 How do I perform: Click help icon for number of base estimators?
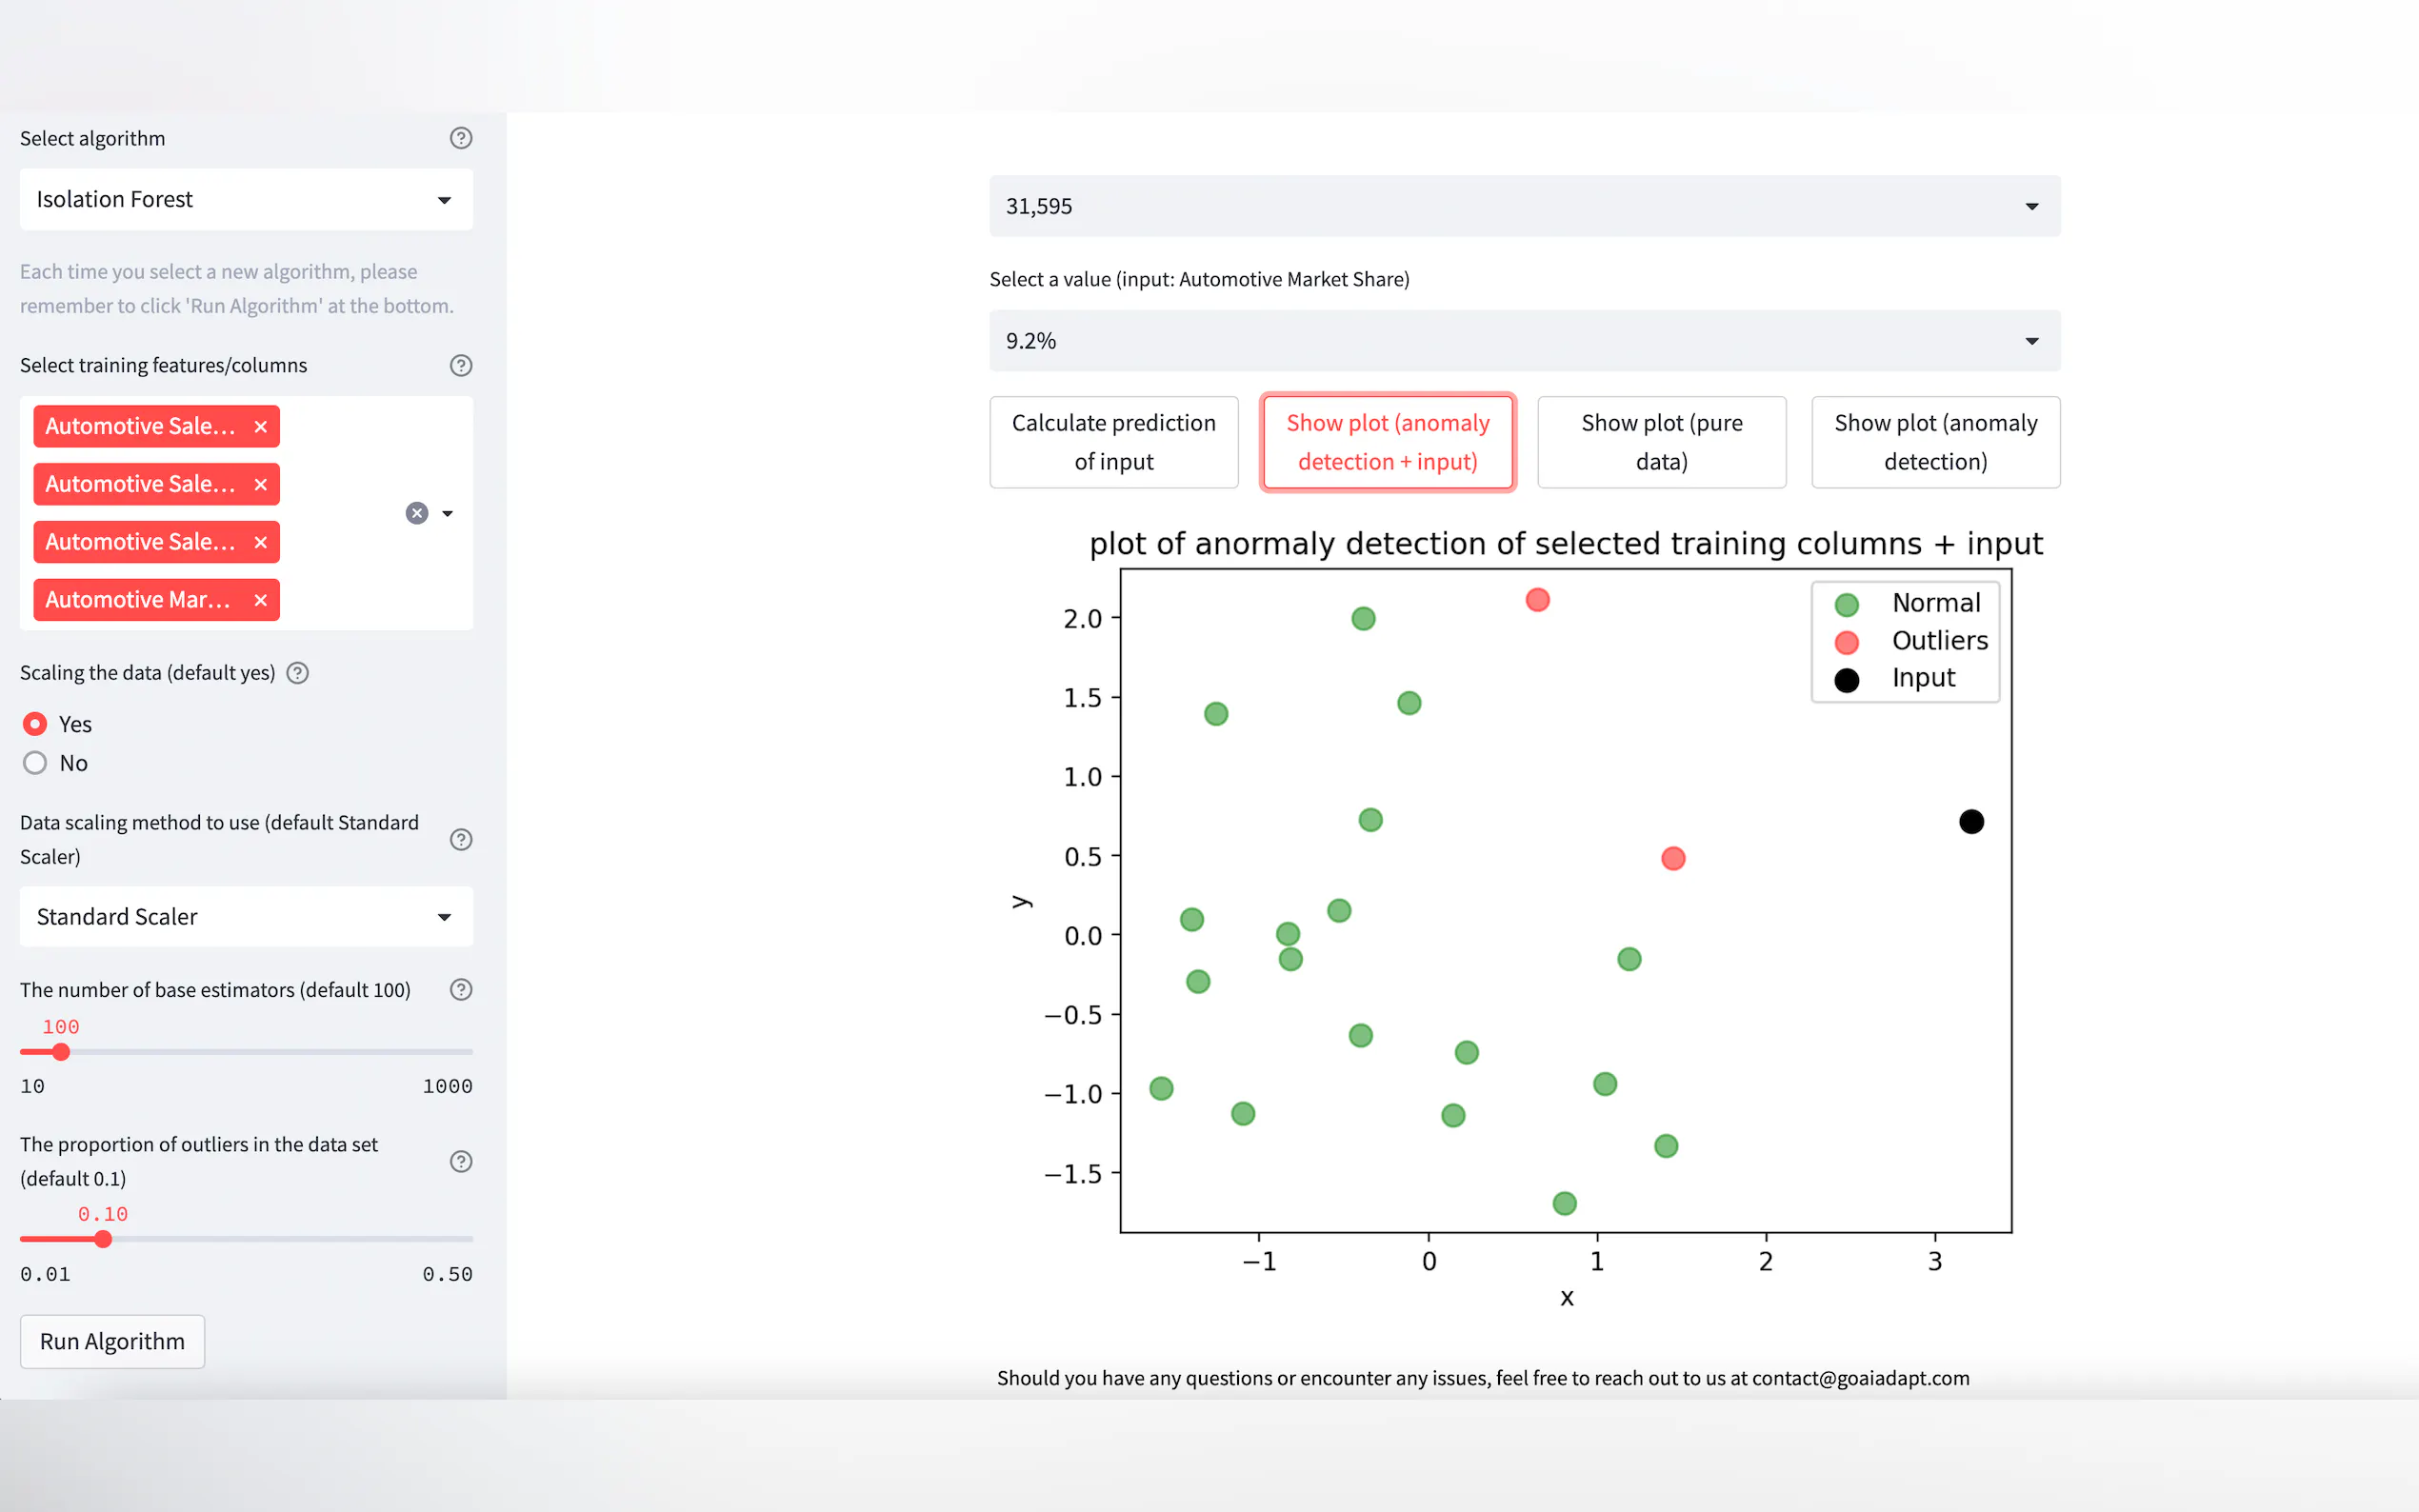460,989
